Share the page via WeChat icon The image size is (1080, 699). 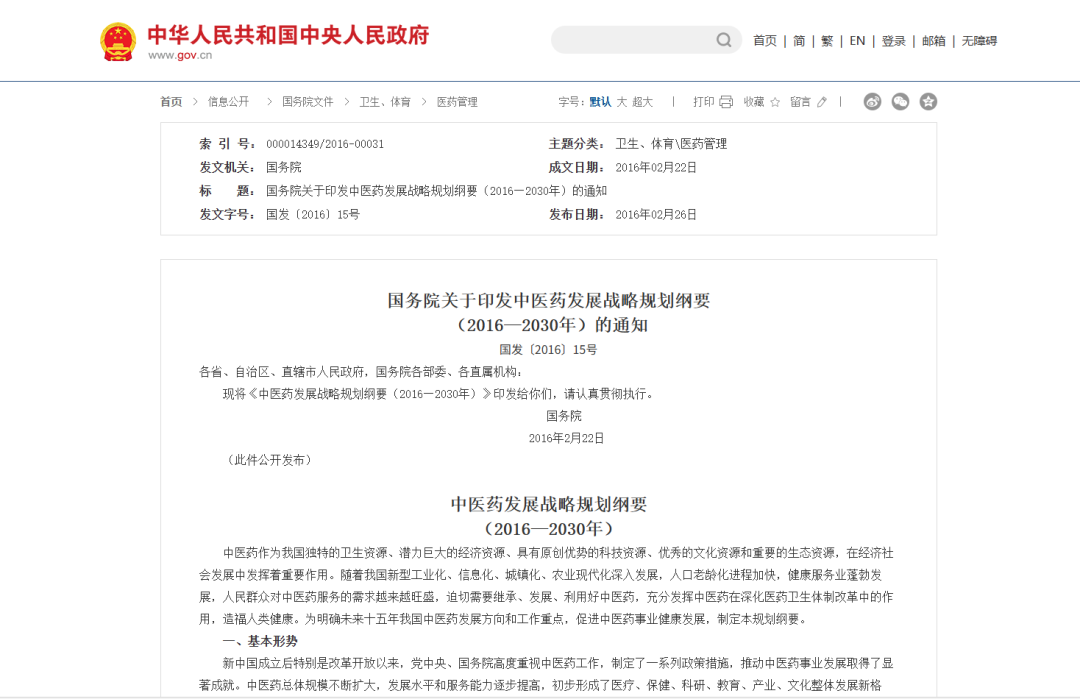pyautogui.click(x=900, y=101)
